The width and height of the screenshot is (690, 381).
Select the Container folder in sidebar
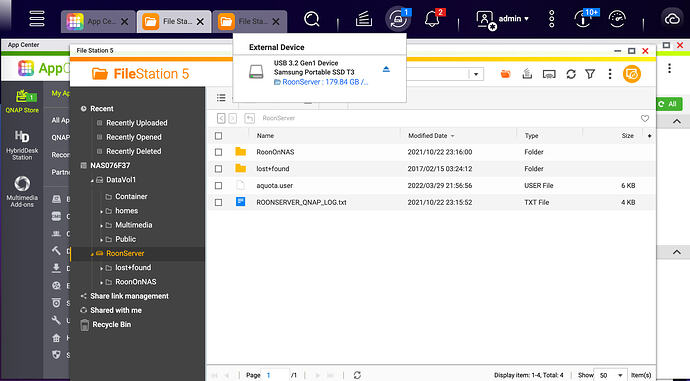131,196
